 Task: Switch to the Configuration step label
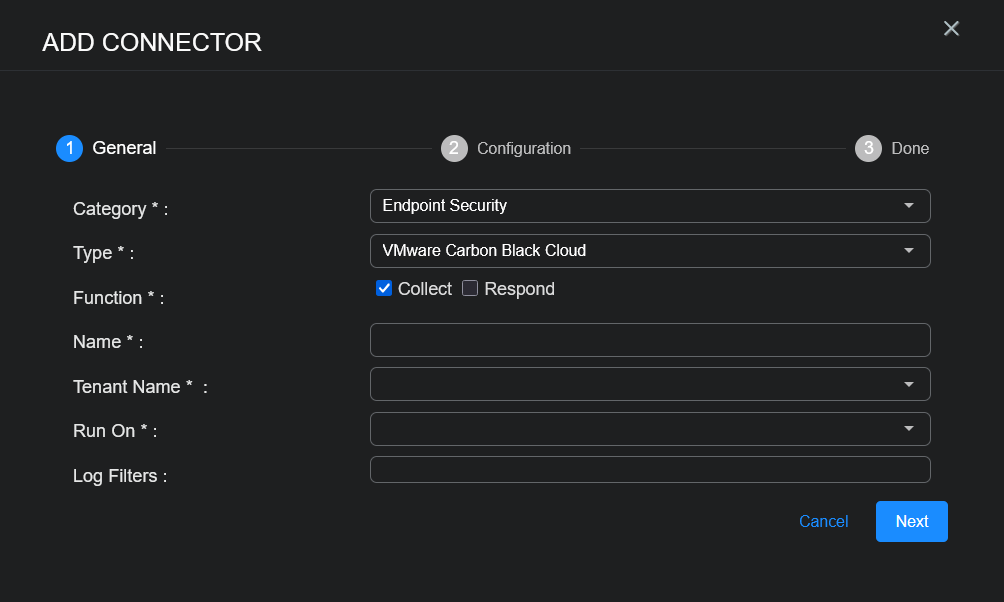point(524,148)
